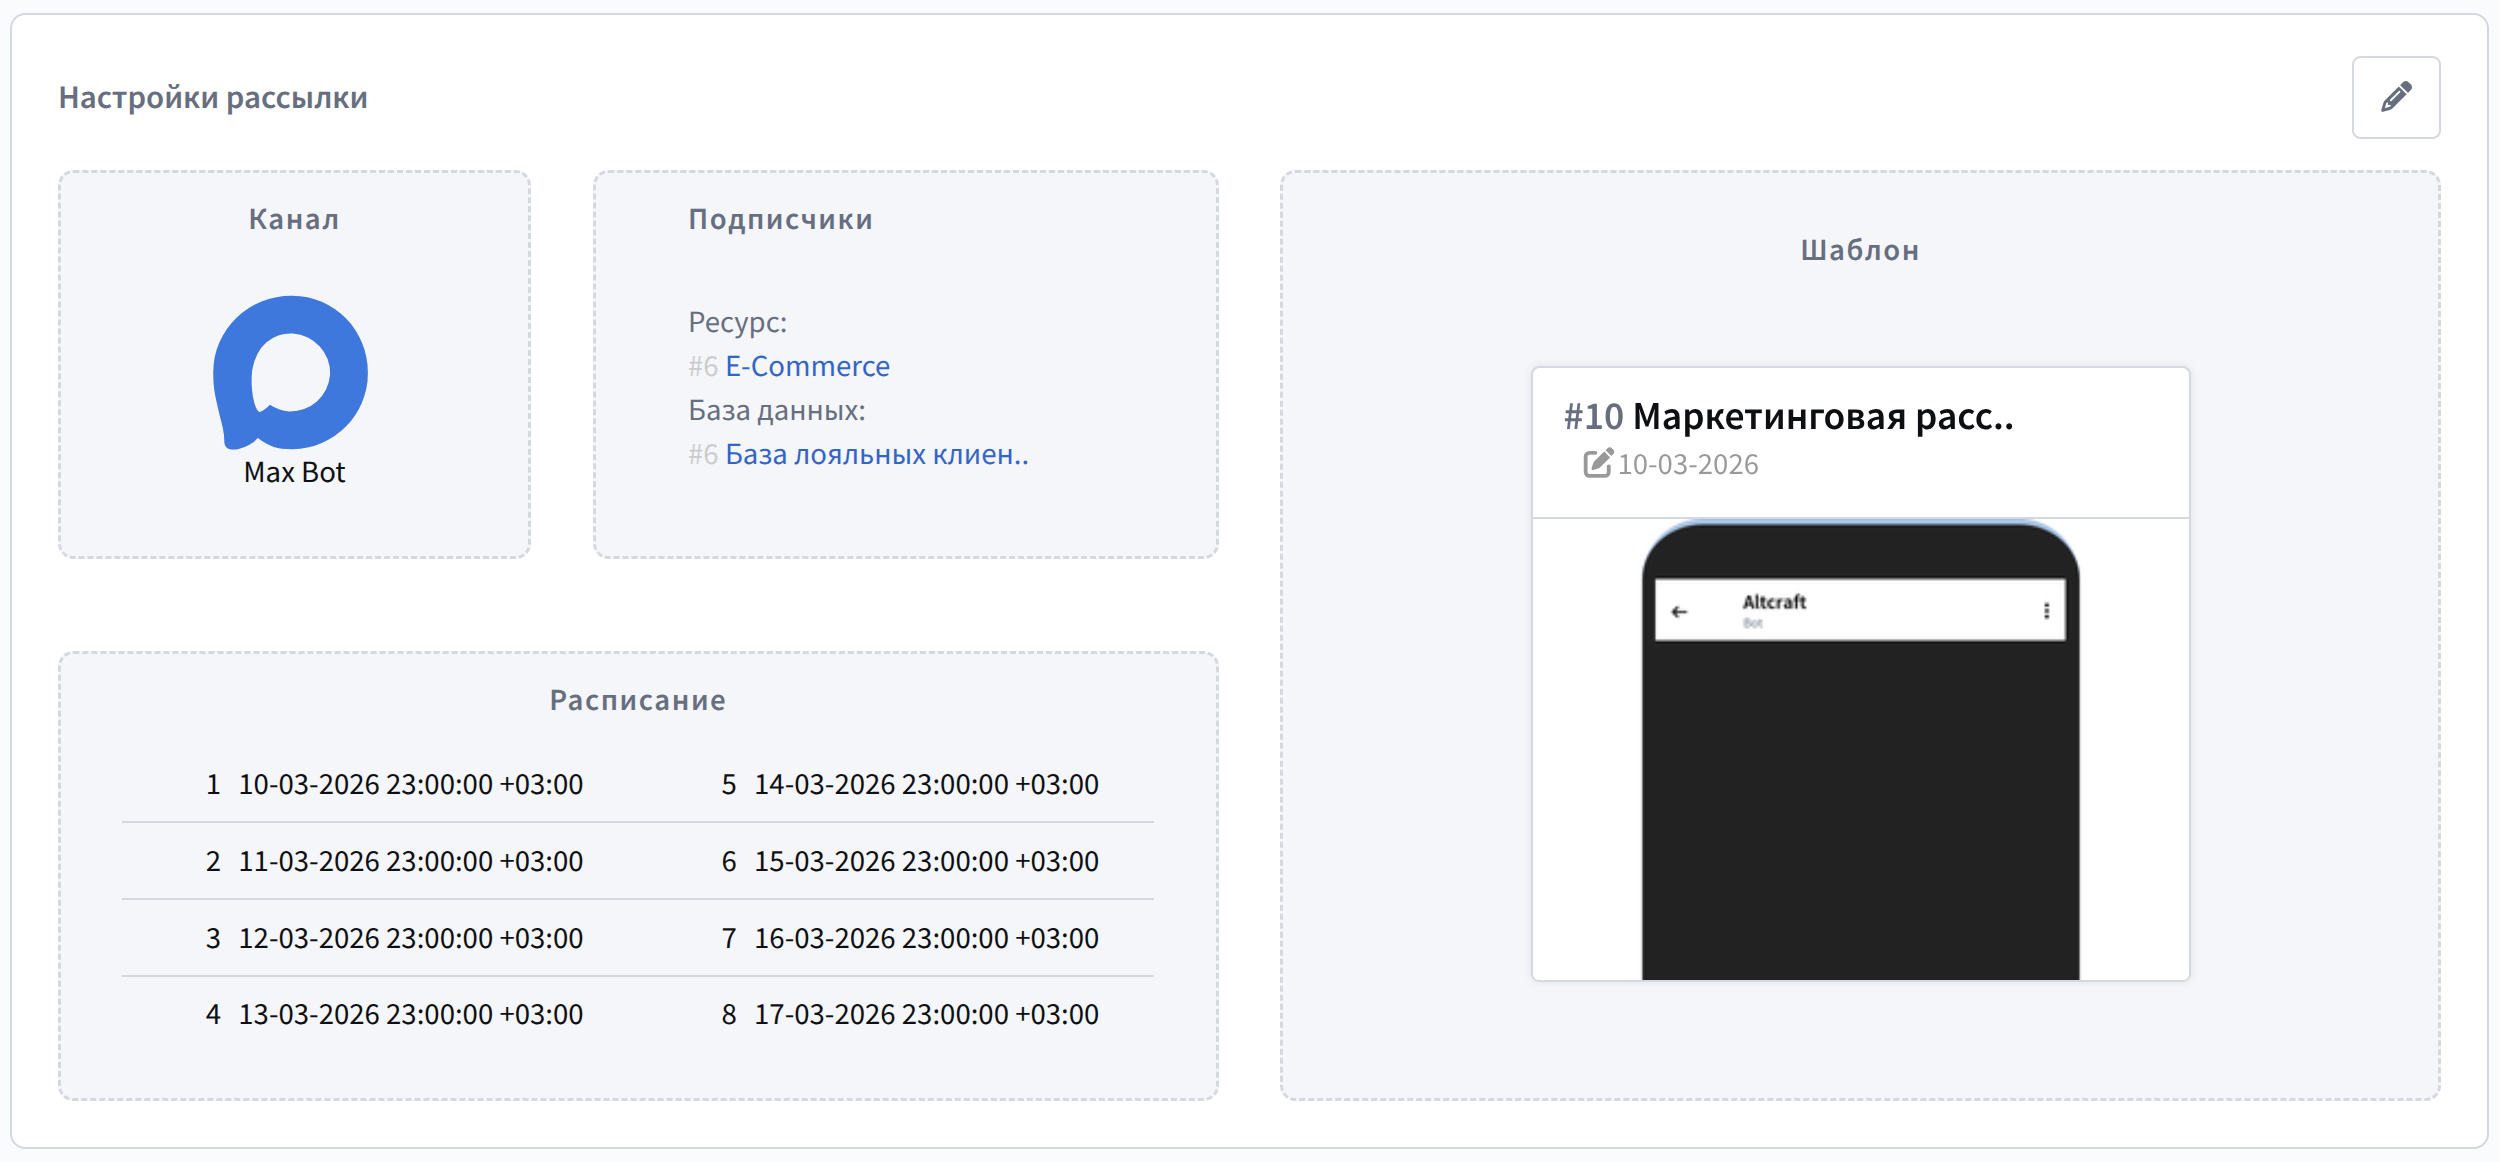2499x1162 pixels.
Task: Click the pencil edit settings button
Action: (x=2395, y=97)
